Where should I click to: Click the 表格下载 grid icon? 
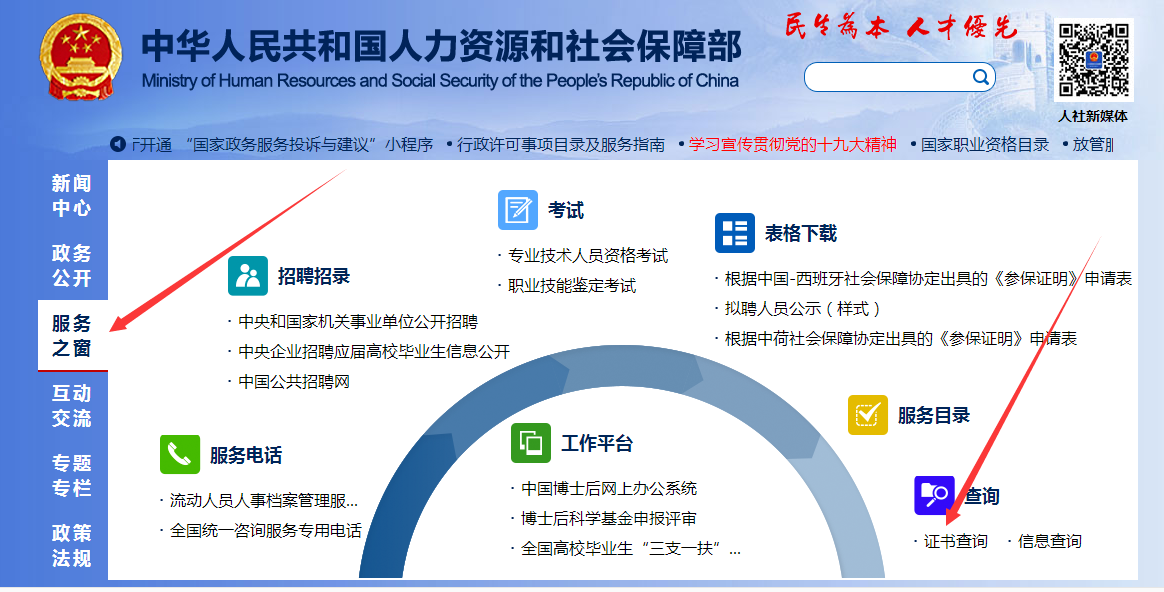[735, 233]
